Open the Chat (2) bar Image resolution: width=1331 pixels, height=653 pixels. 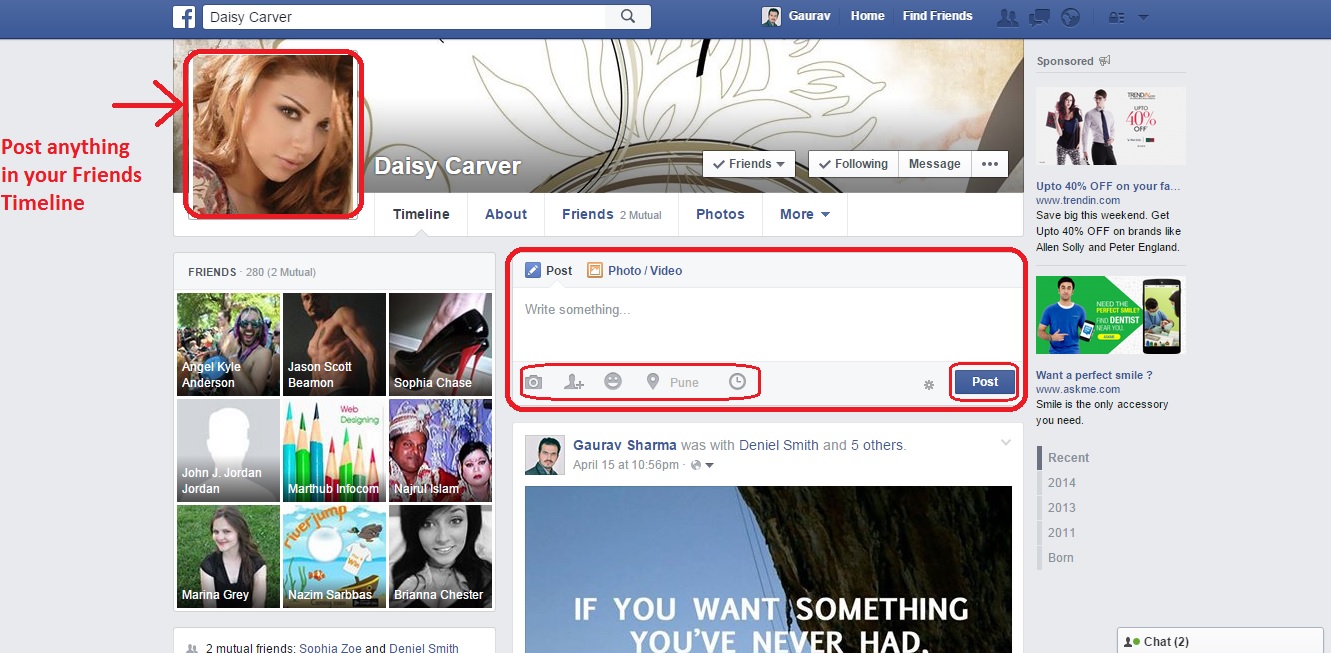click(x=1220, y=641)
